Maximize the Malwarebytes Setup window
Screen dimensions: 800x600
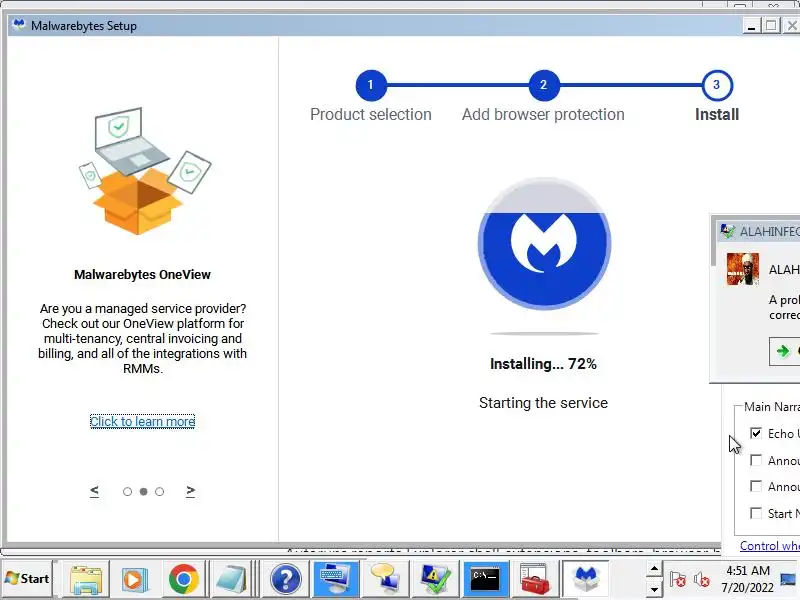(x=771, y=26)
